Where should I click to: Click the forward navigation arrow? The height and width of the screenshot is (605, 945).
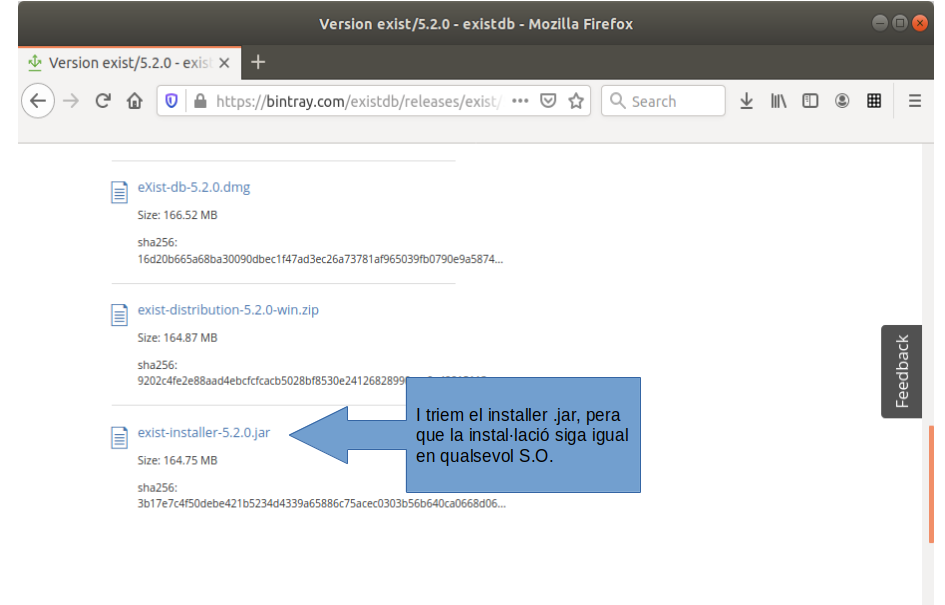coord(71,101)
